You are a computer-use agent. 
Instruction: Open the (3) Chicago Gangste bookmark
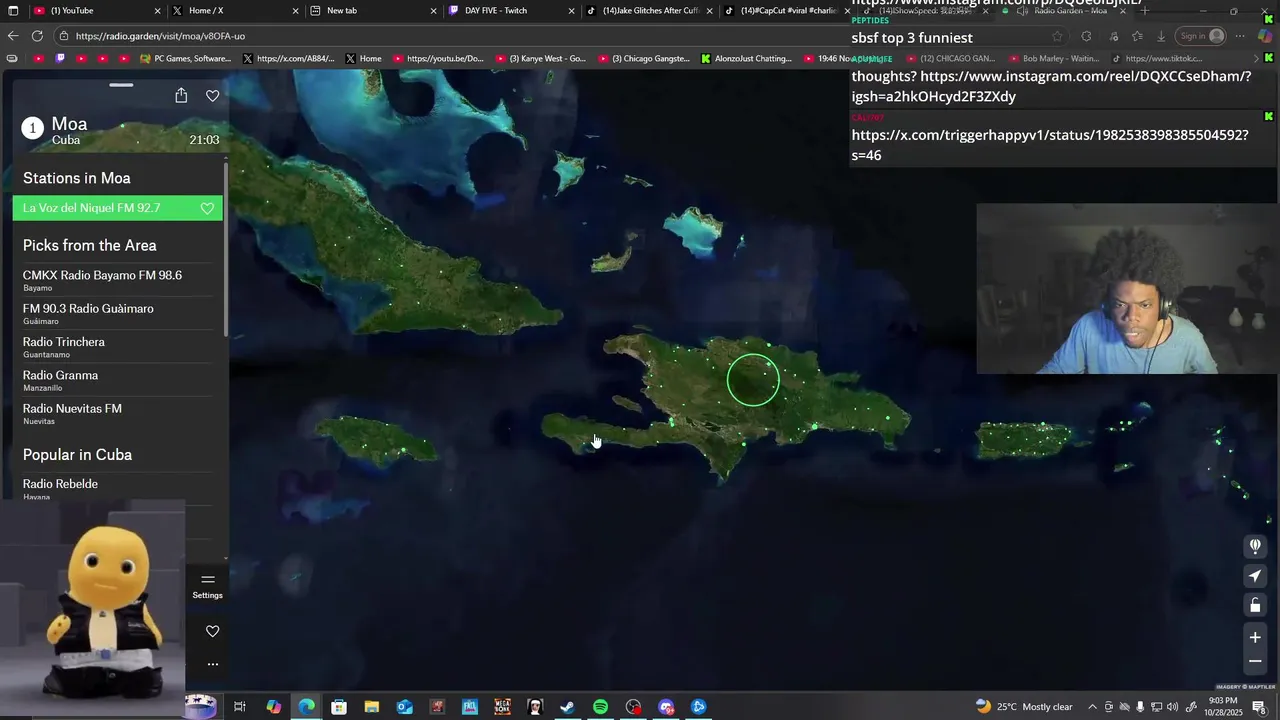(644, 59)
